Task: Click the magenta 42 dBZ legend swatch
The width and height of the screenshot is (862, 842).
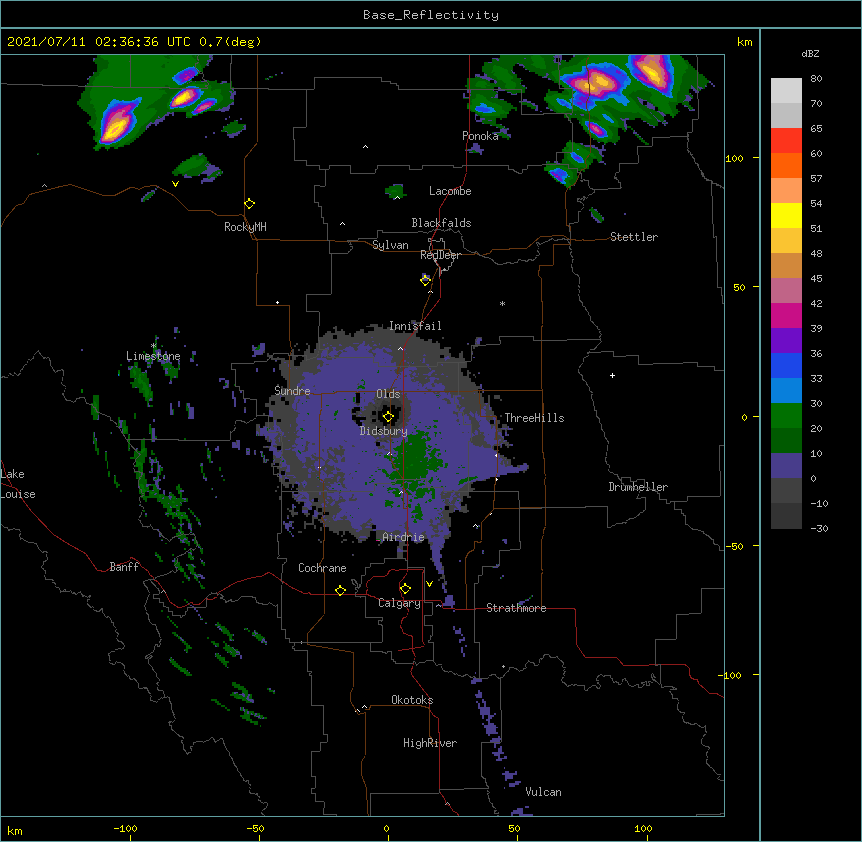Action: tap(786, 315)
